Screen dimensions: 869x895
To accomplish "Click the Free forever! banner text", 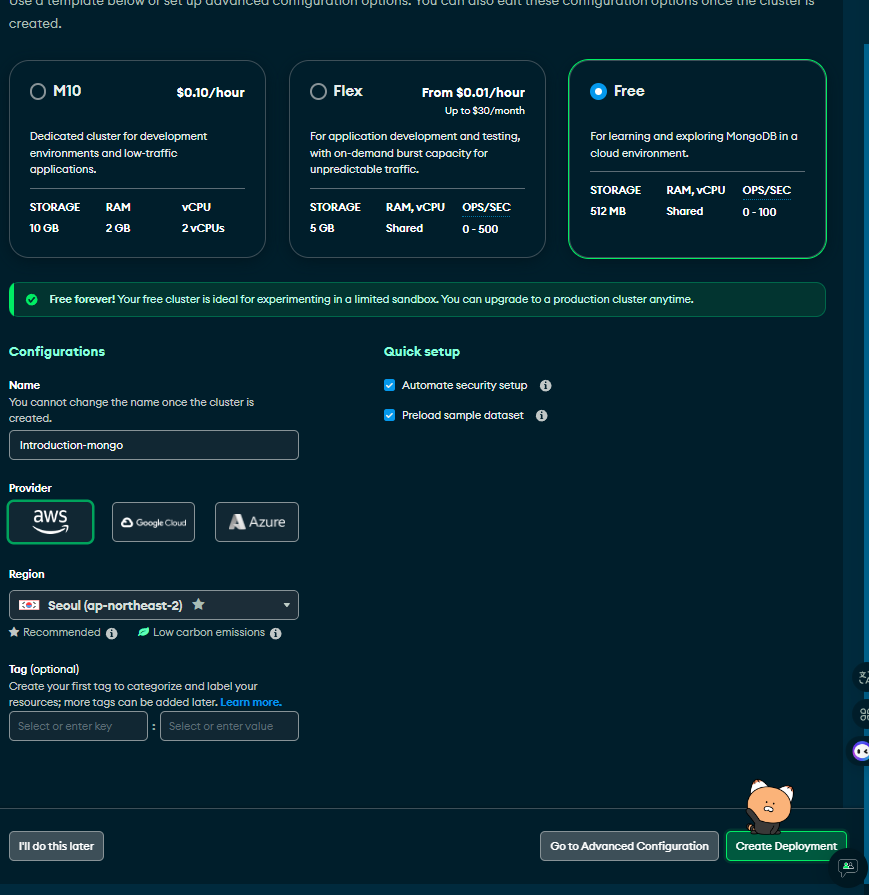I will coord(82,300).
